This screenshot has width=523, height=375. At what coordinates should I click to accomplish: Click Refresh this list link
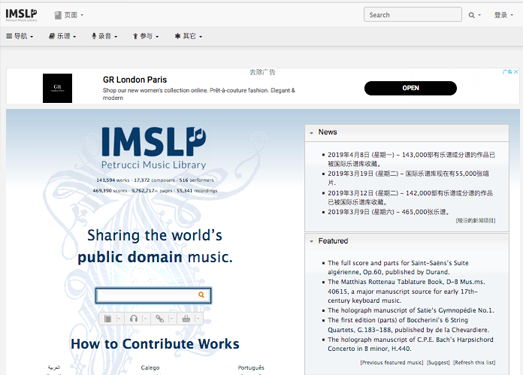(474, 362)
